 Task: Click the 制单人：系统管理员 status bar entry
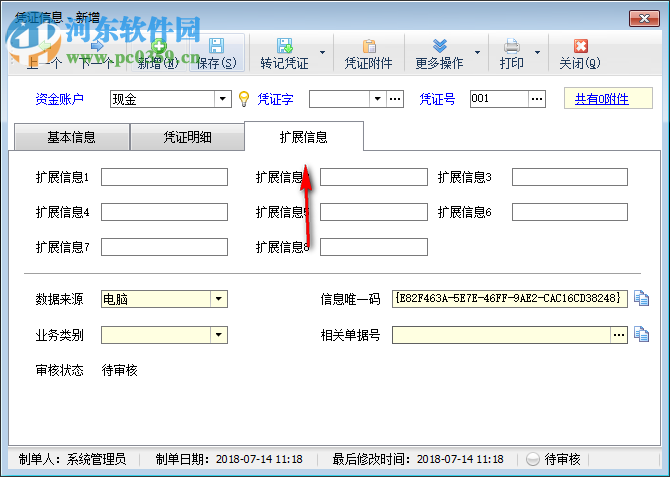point(72,459)
